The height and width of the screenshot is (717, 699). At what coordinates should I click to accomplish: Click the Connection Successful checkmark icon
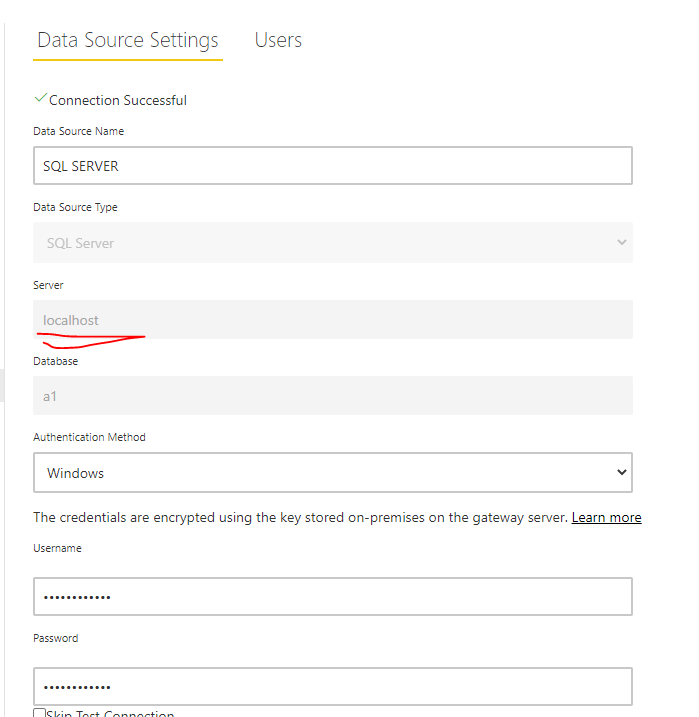coord(41,98)
